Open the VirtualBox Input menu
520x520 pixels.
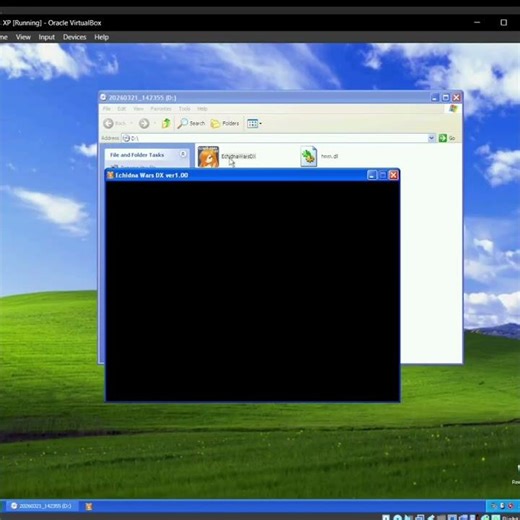tap(46, 37)
